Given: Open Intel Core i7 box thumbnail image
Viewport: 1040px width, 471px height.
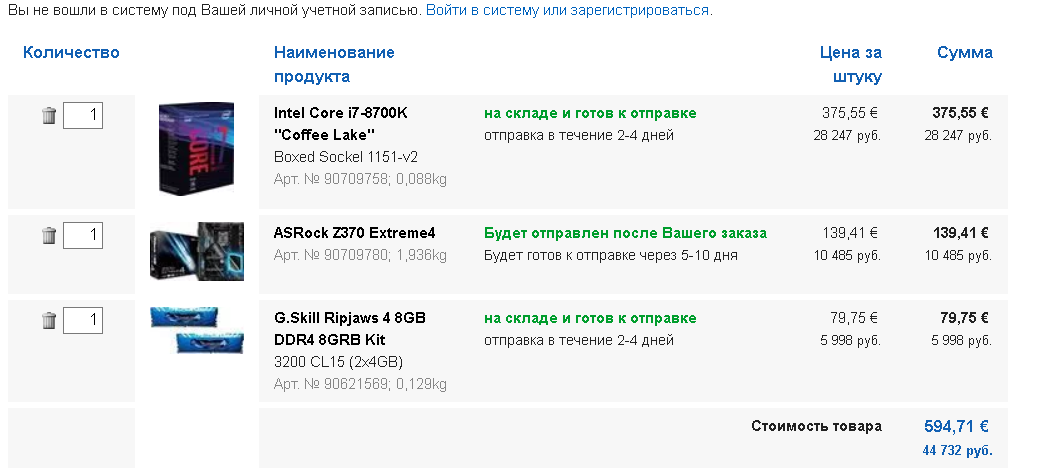Looking at the screenshot, I should click(197, 149).
